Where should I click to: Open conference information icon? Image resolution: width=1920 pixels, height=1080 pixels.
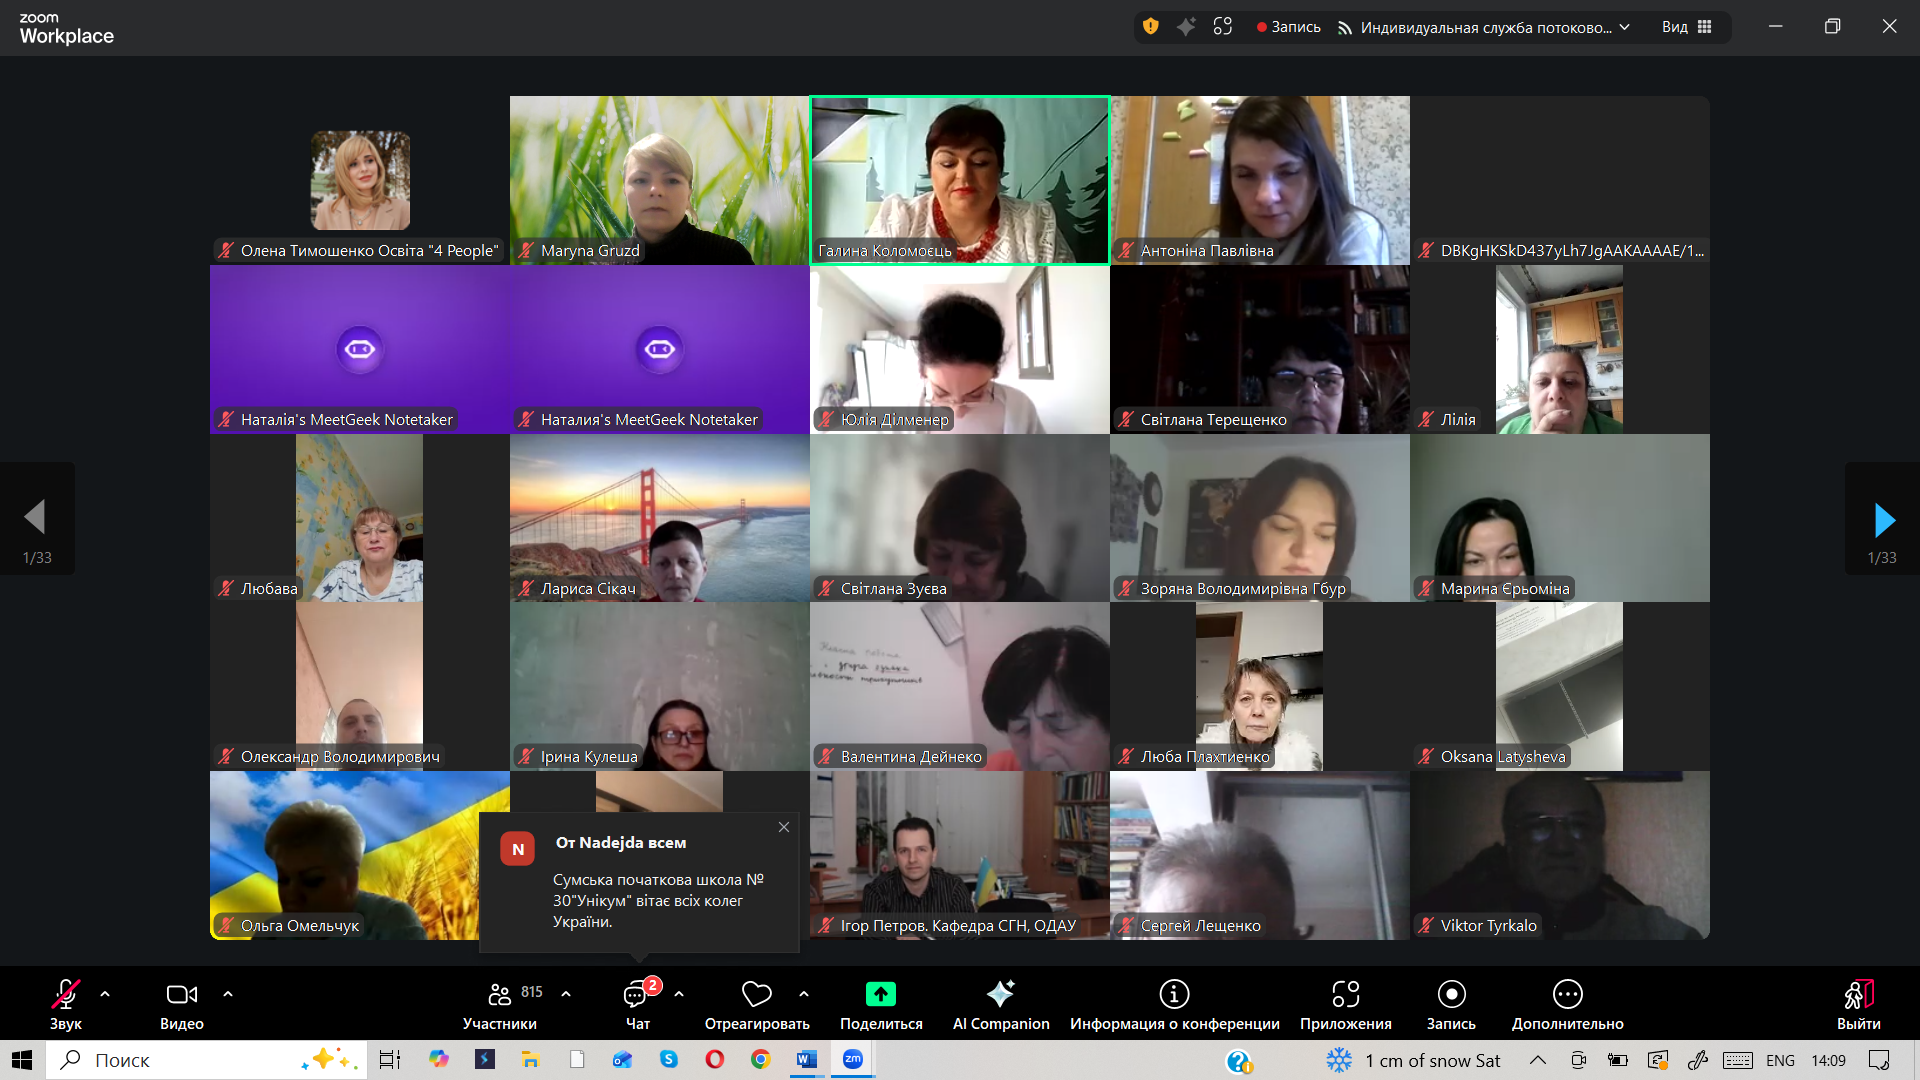pyautogui.click(x=1174, y=994)
